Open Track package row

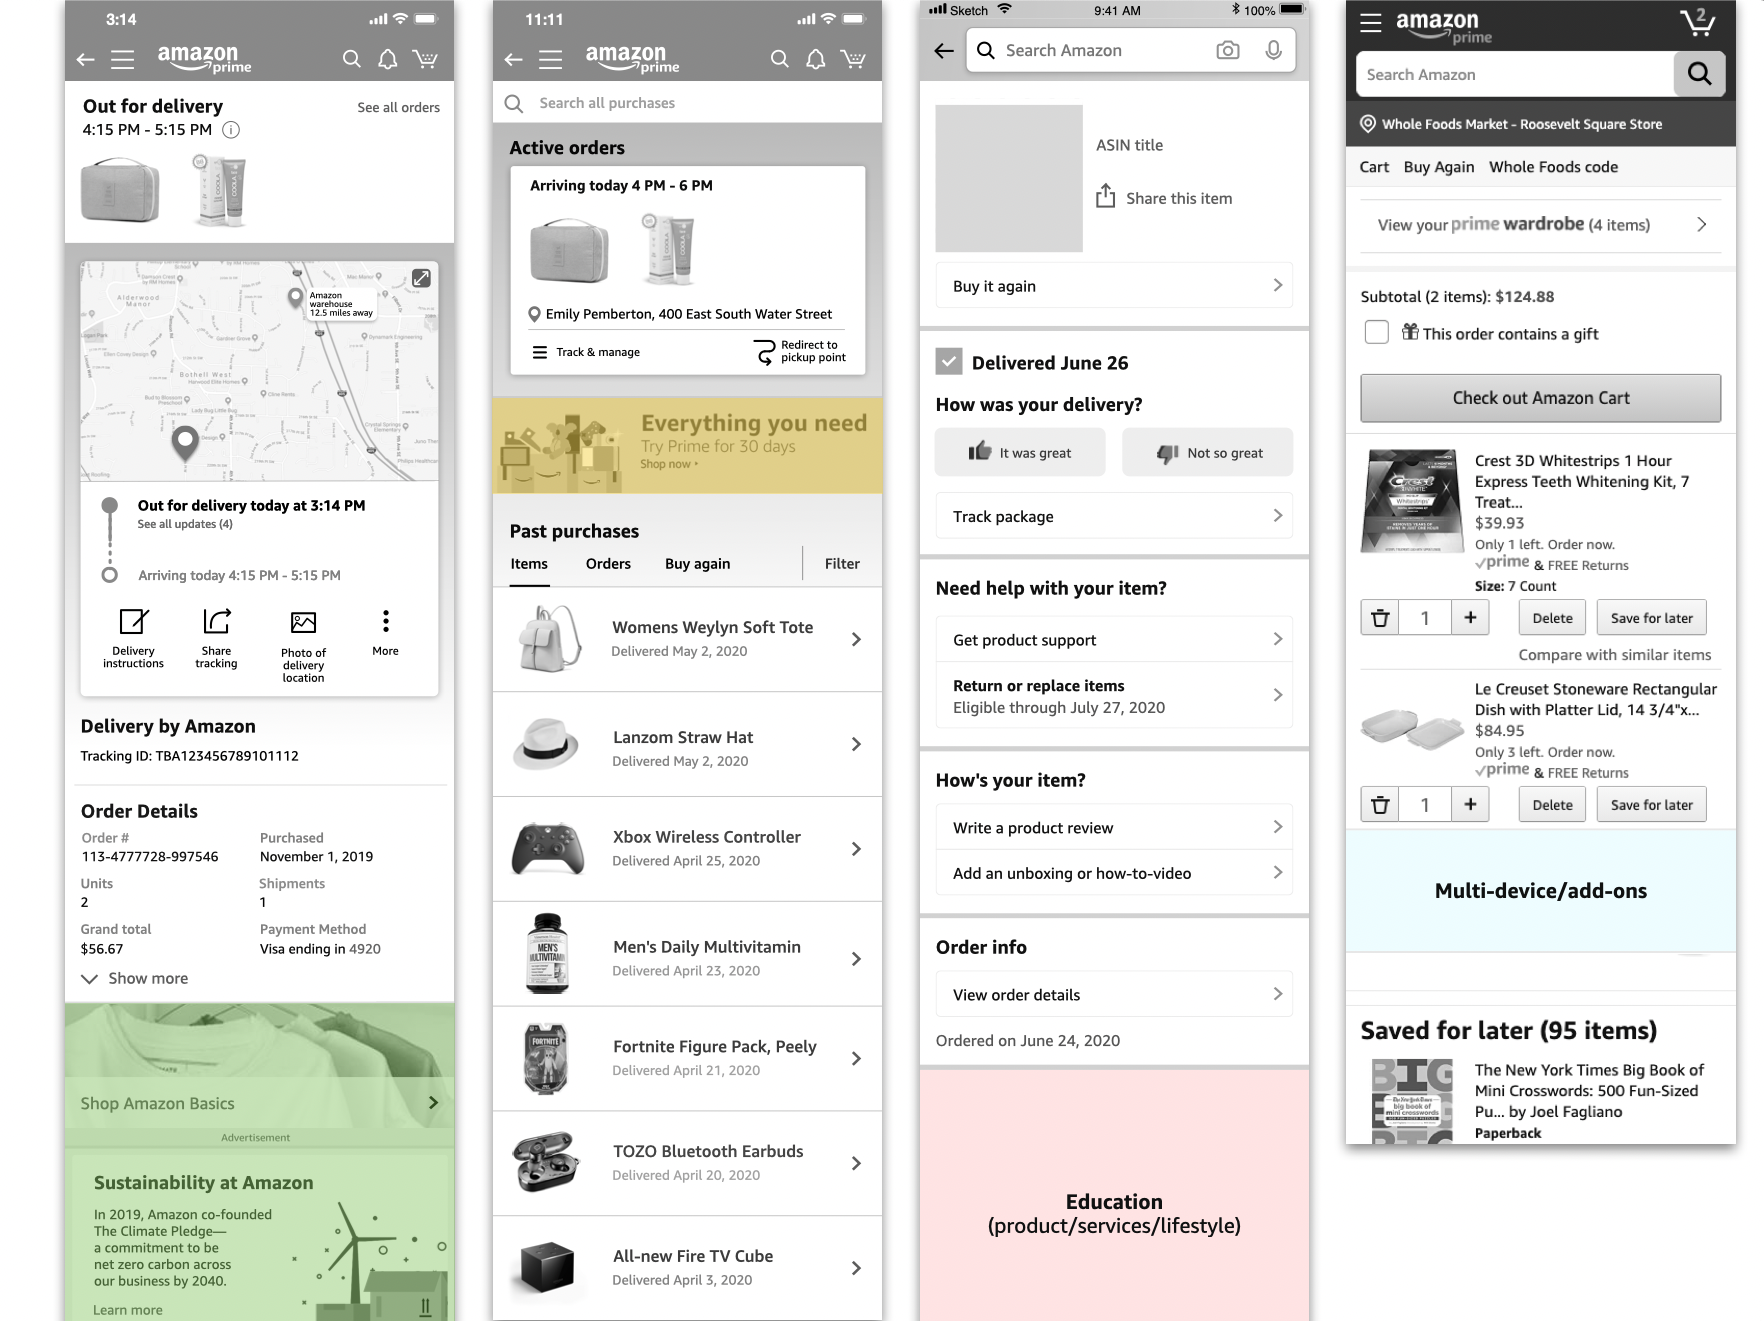pyautogui.click(x=1114, y=516)
